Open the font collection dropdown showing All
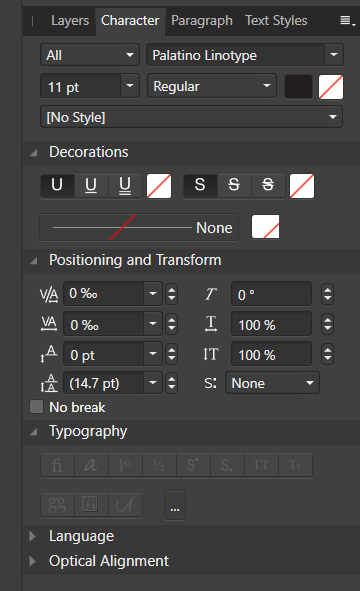The image size is (360, 591). tap(90, 55)
